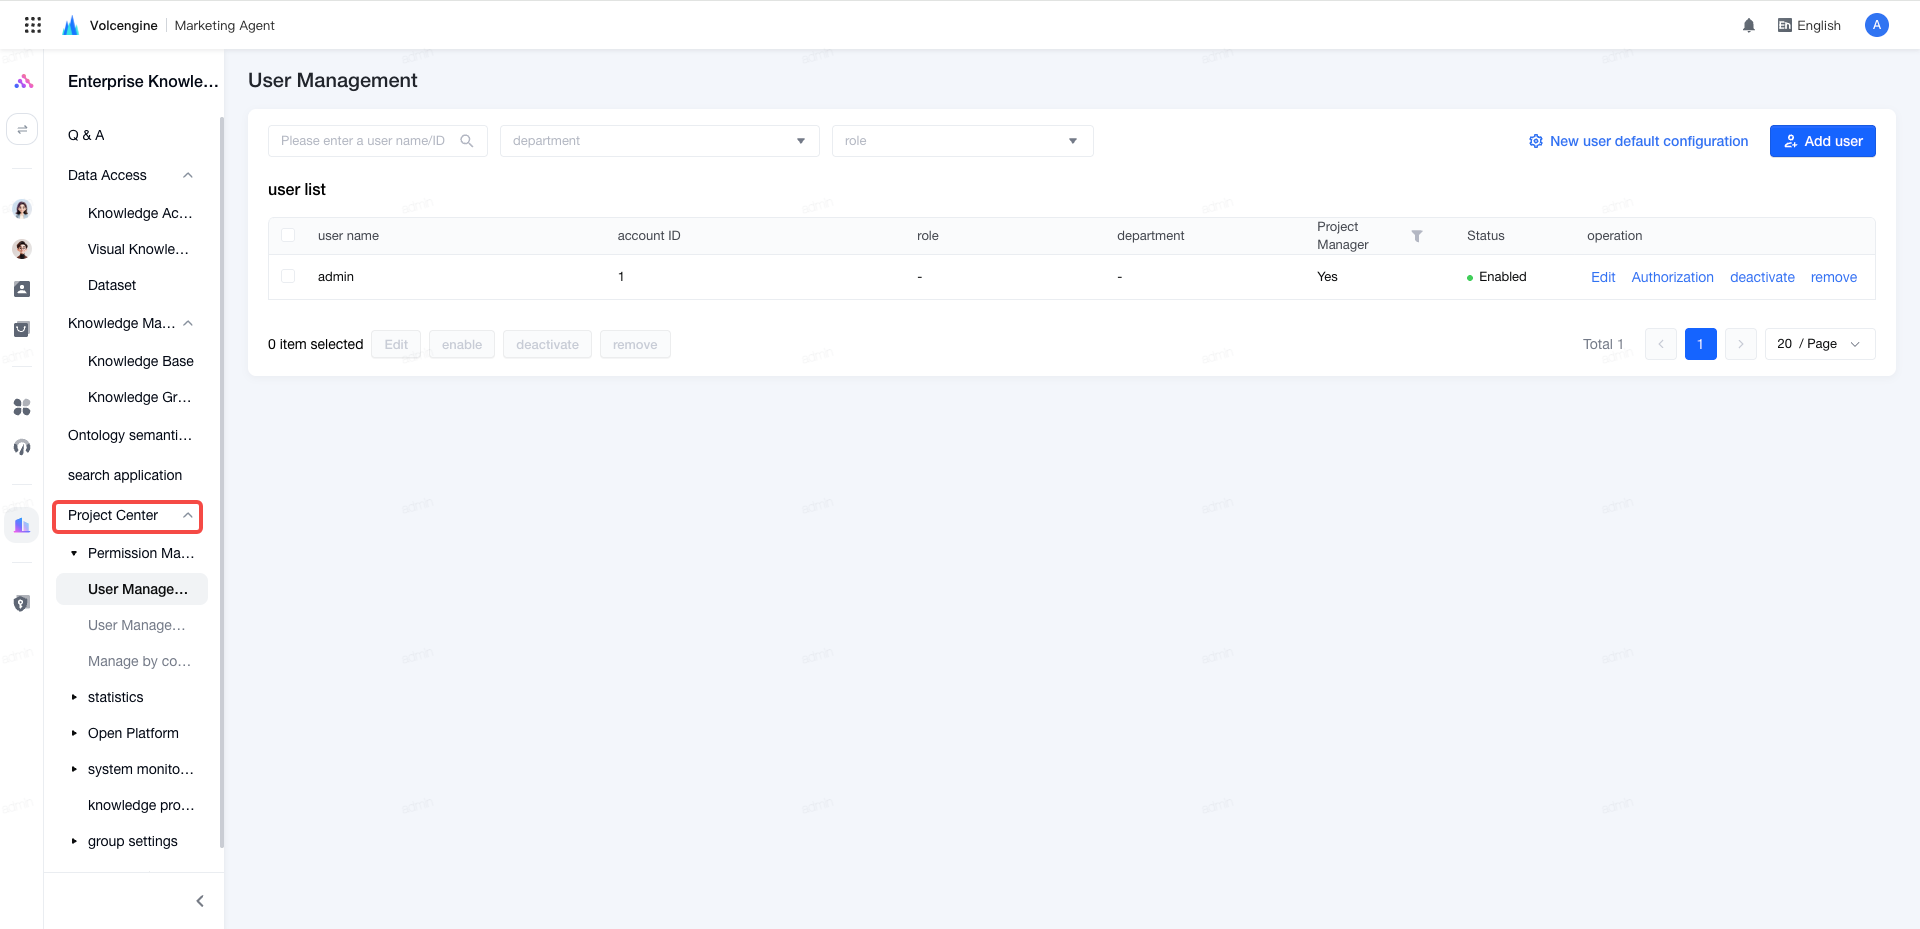Viewport: 1920px width, 929px height.
Task: Open the department dropdown filter
Action: coord(660,141)
